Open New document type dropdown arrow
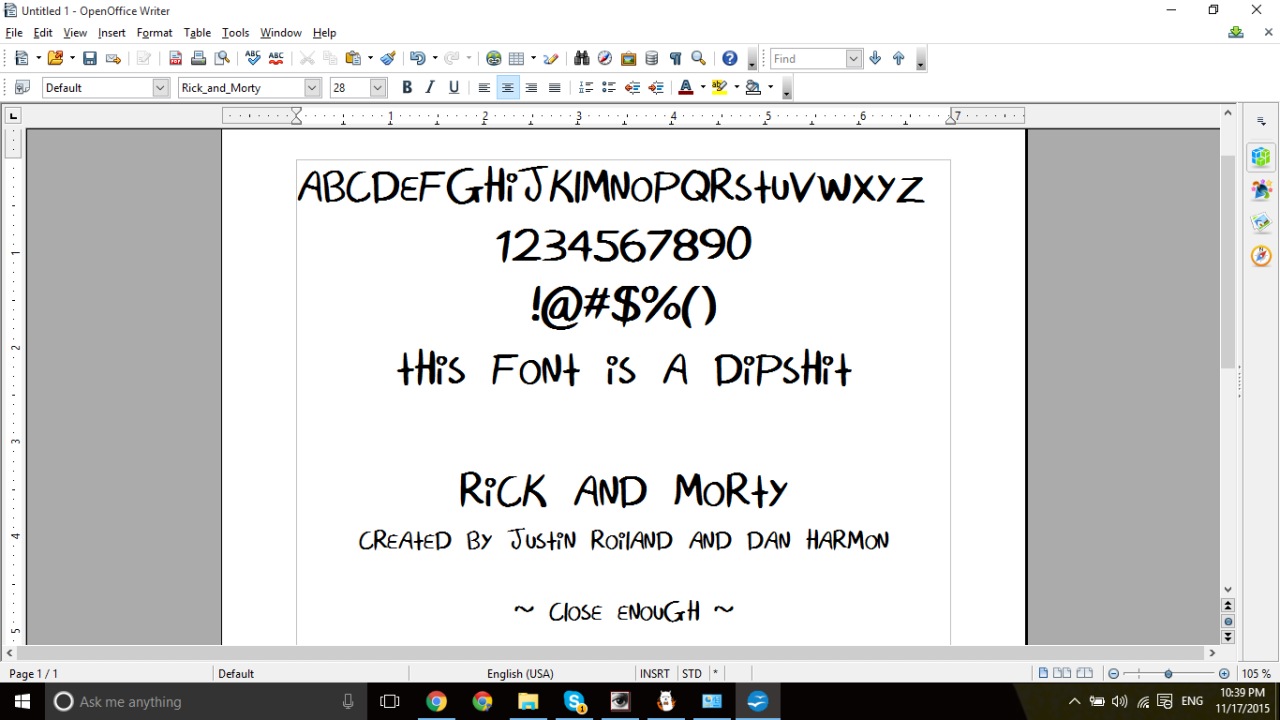The image size is (1280, 720). point(38,59)
